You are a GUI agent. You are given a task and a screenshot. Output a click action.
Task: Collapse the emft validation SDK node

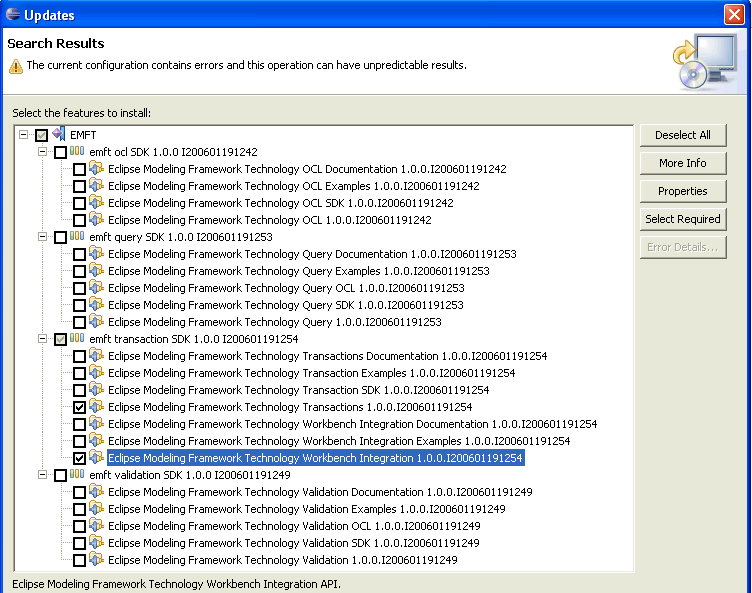coord(42,474)
